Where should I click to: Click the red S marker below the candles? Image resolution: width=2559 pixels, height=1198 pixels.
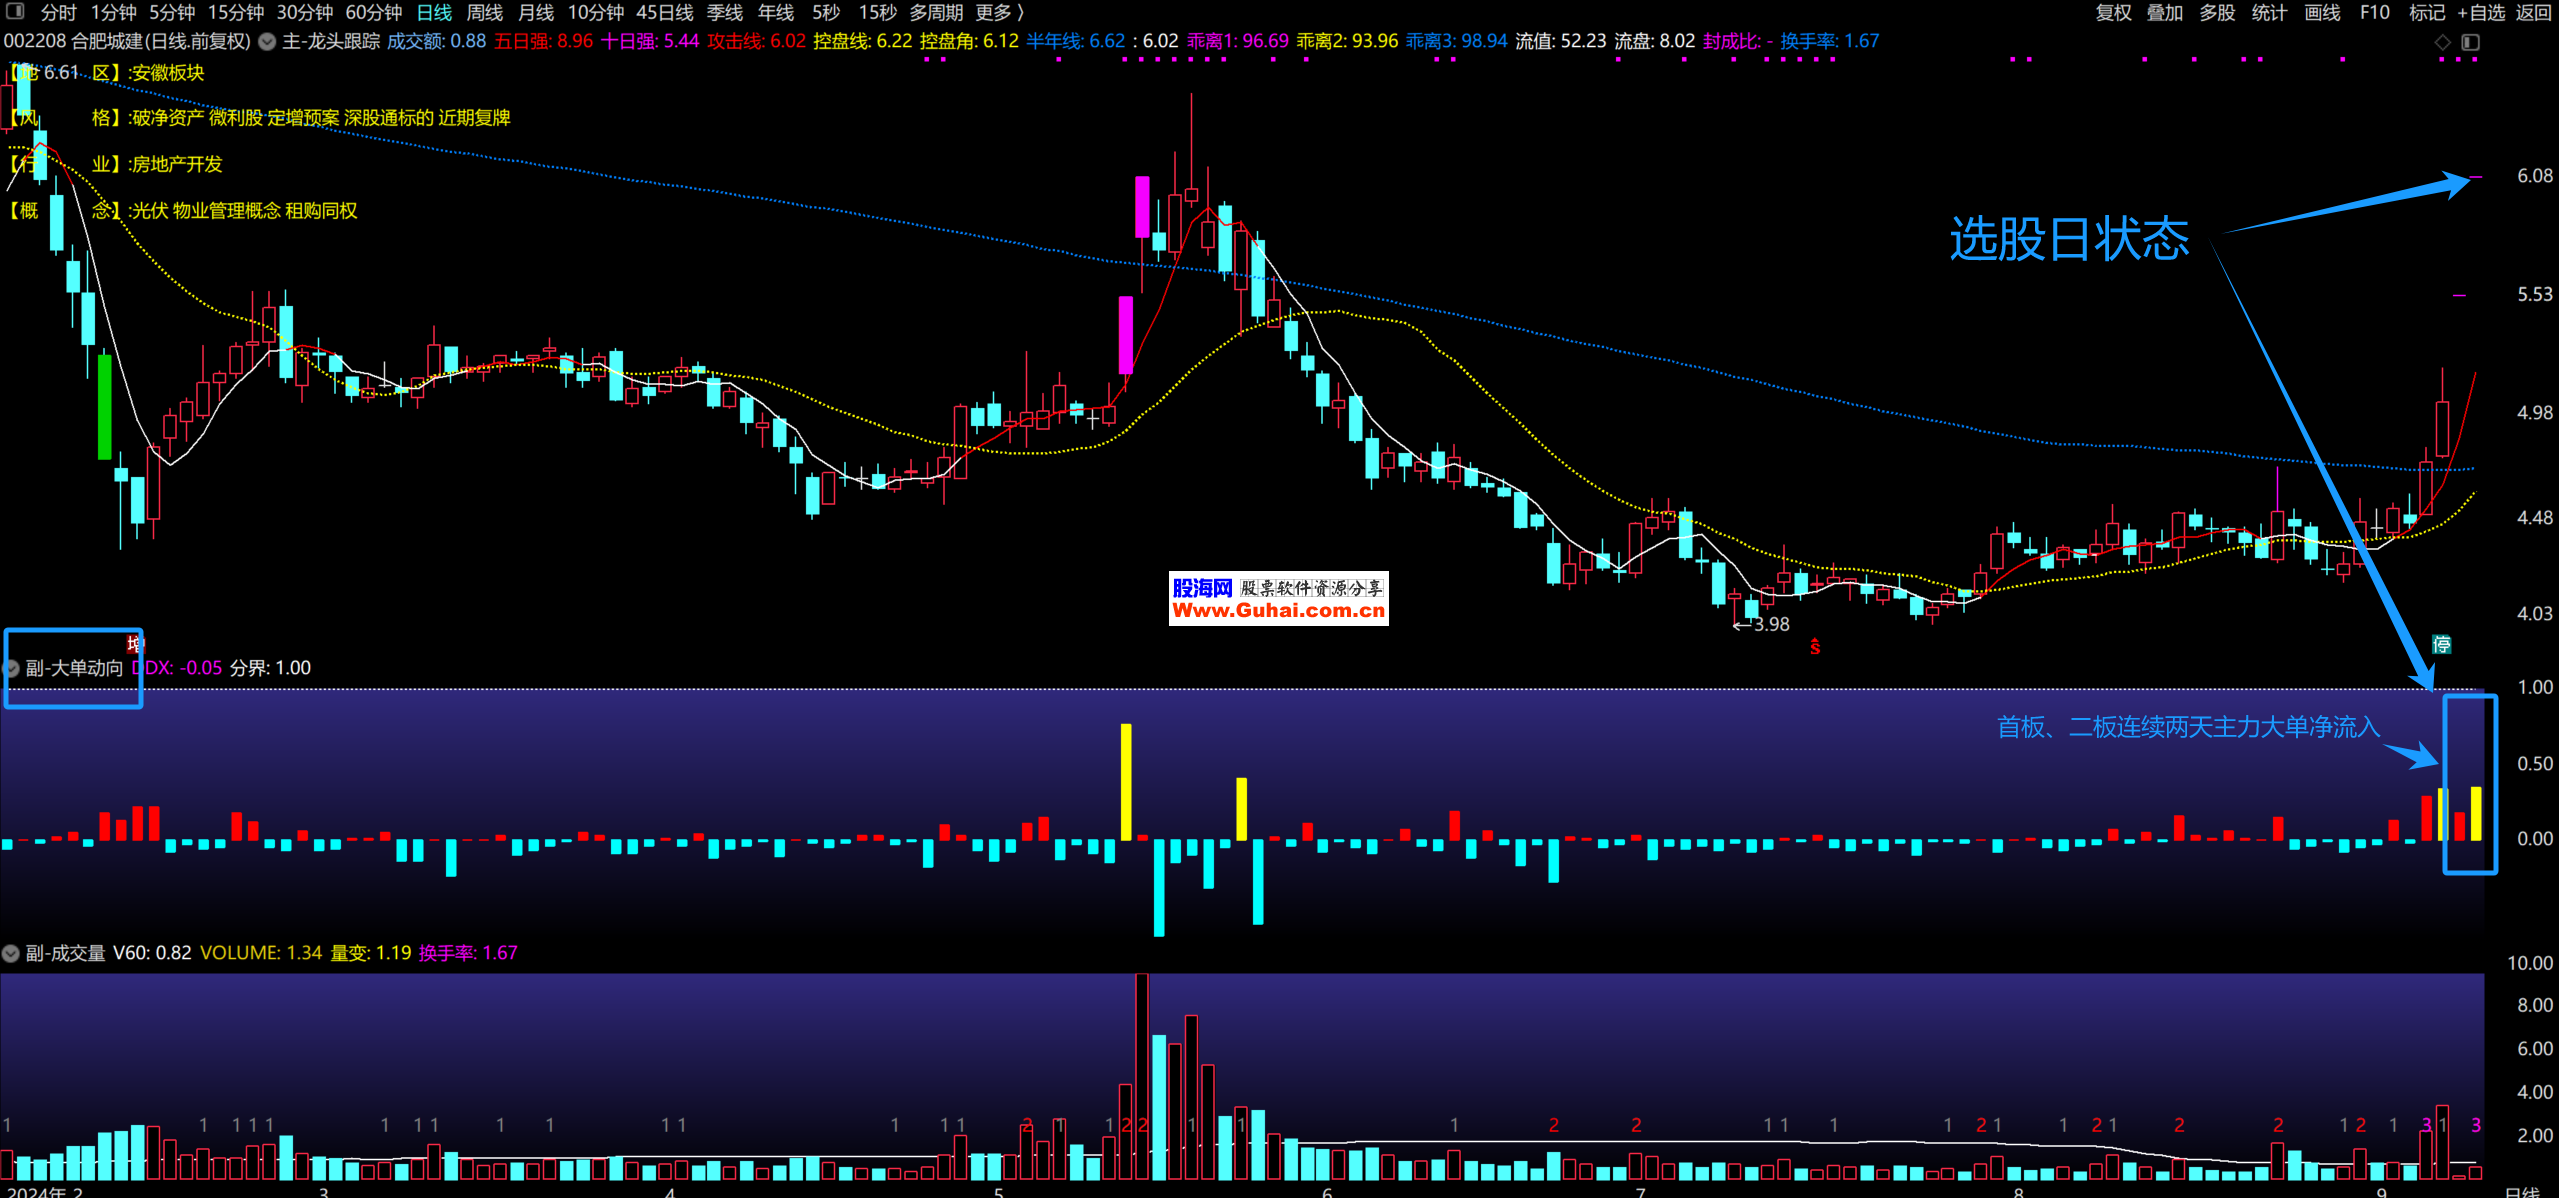(x=1814, y=647)
